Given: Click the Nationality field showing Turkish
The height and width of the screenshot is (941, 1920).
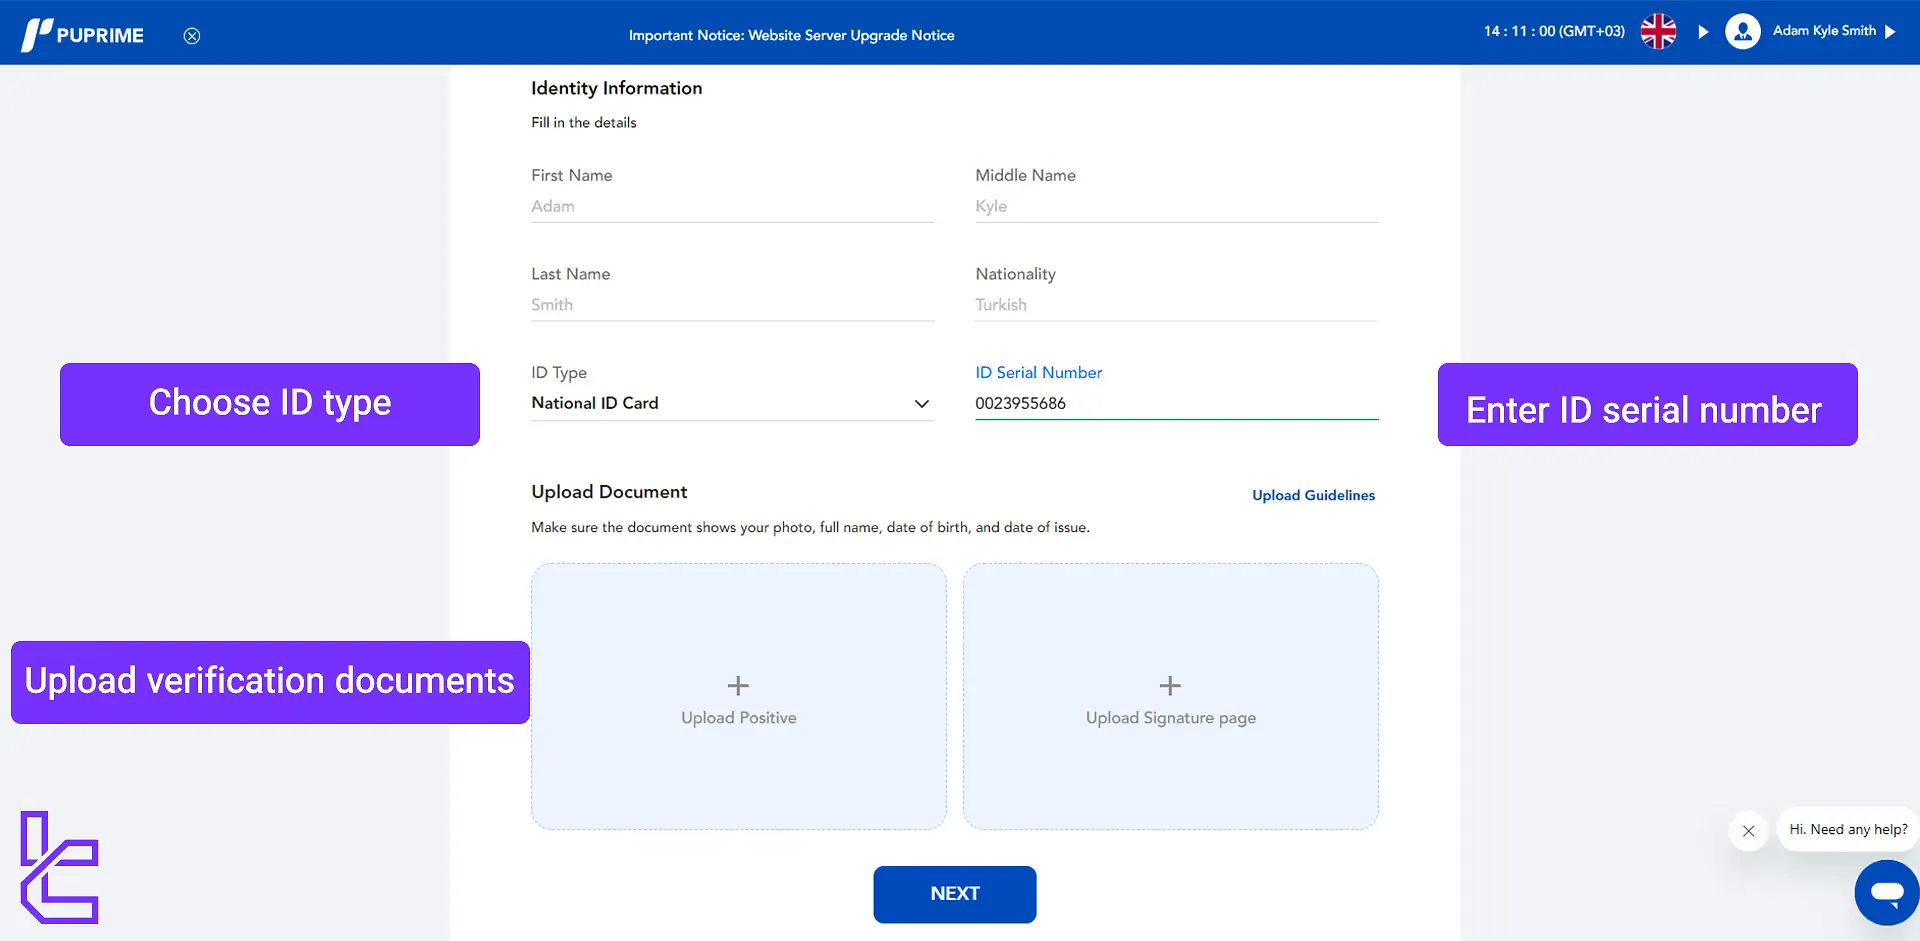Looking at the screenshot, I should [1176, 305].
